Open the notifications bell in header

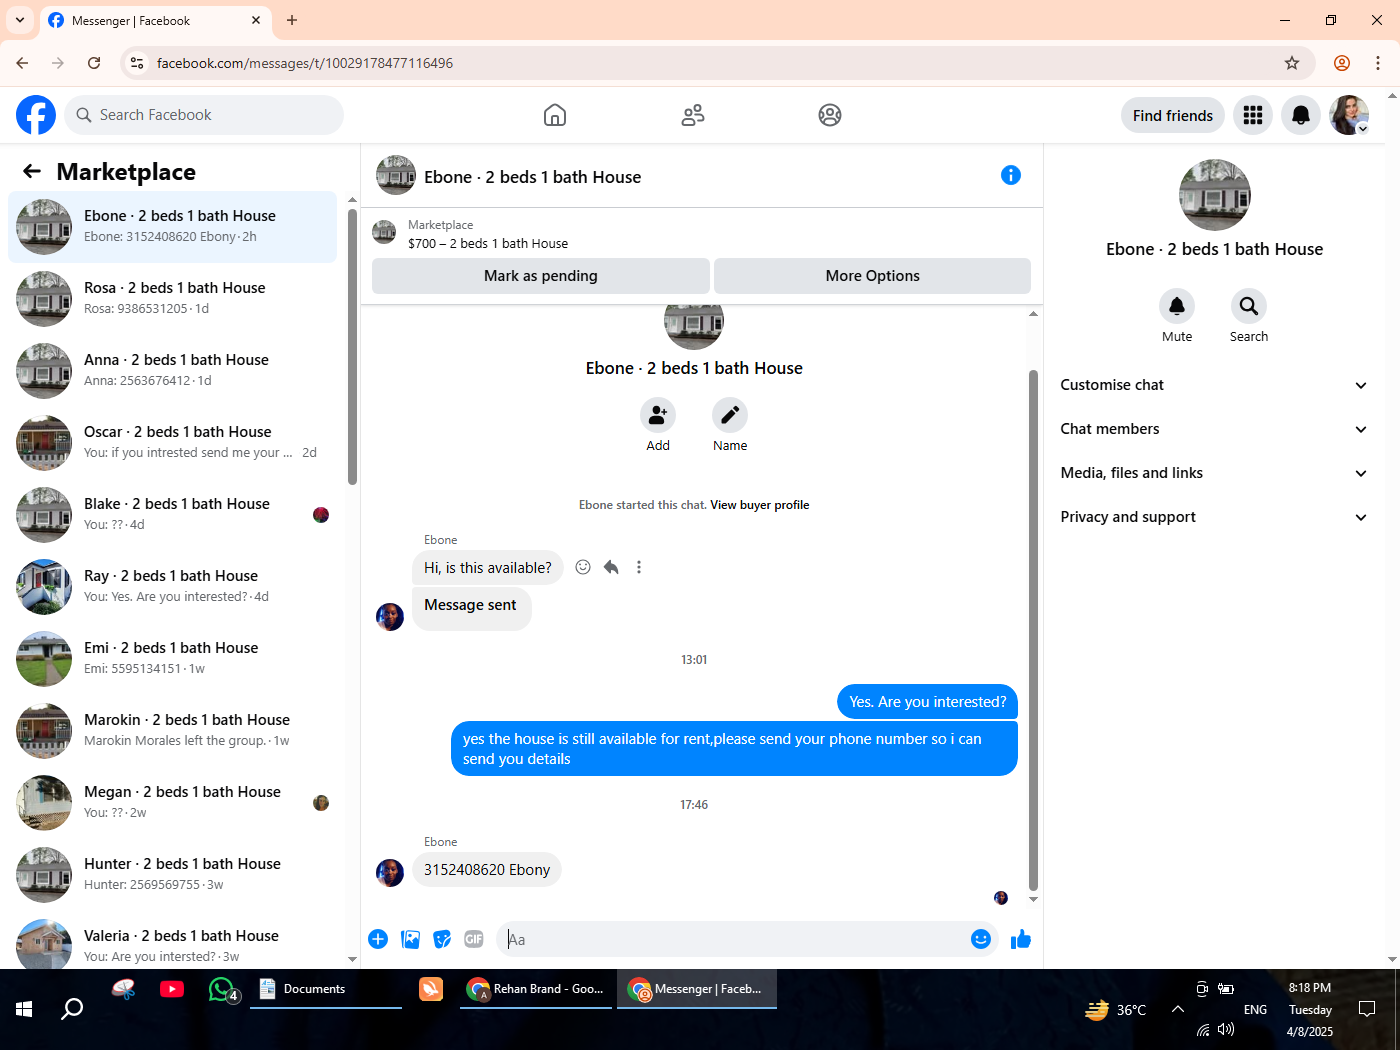[1301, 115]
